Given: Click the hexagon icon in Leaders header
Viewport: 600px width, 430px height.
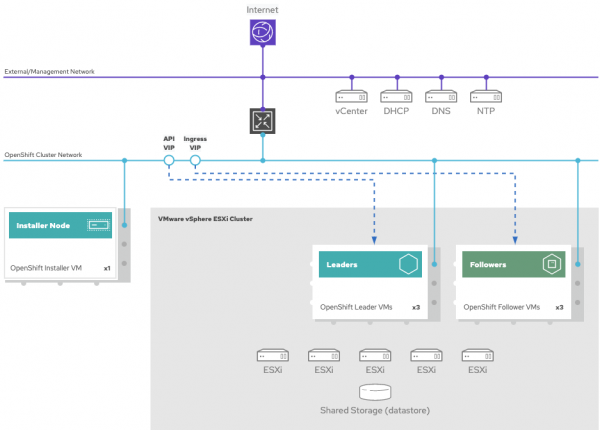Looking at the screenshot, I should (408, 265).
